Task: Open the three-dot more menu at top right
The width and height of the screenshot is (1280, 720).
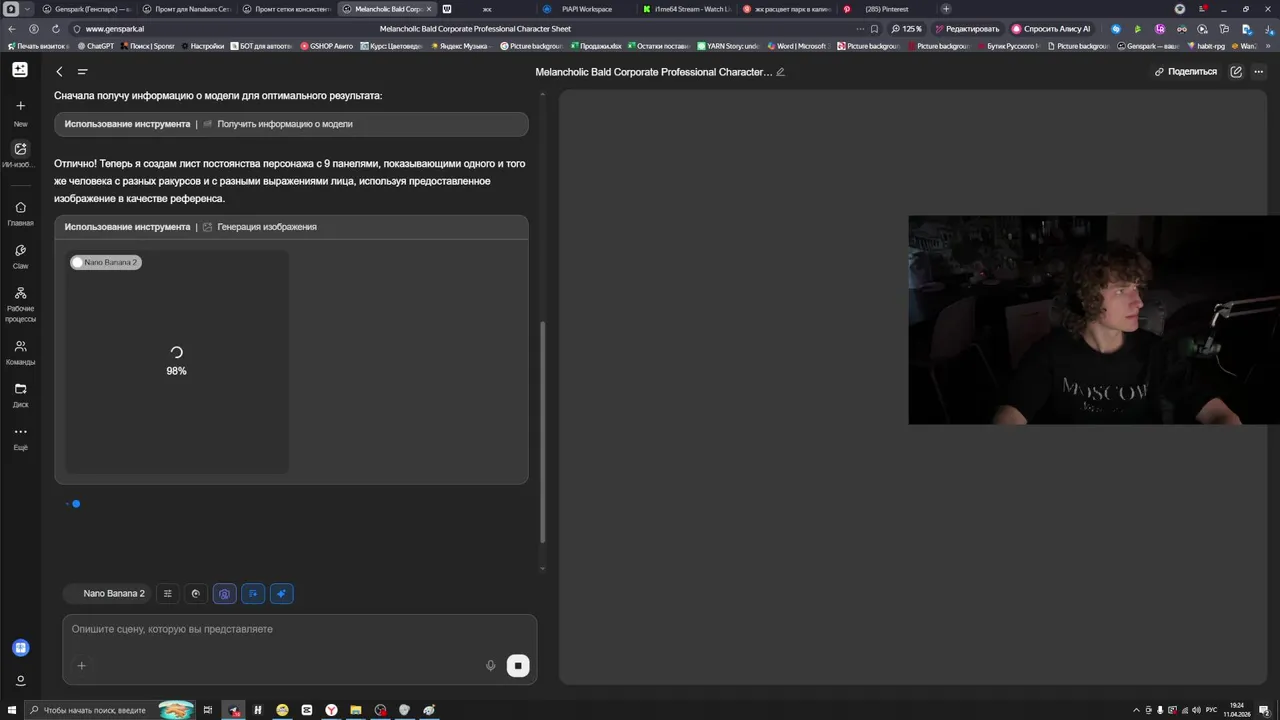Action: point(1259,72)
